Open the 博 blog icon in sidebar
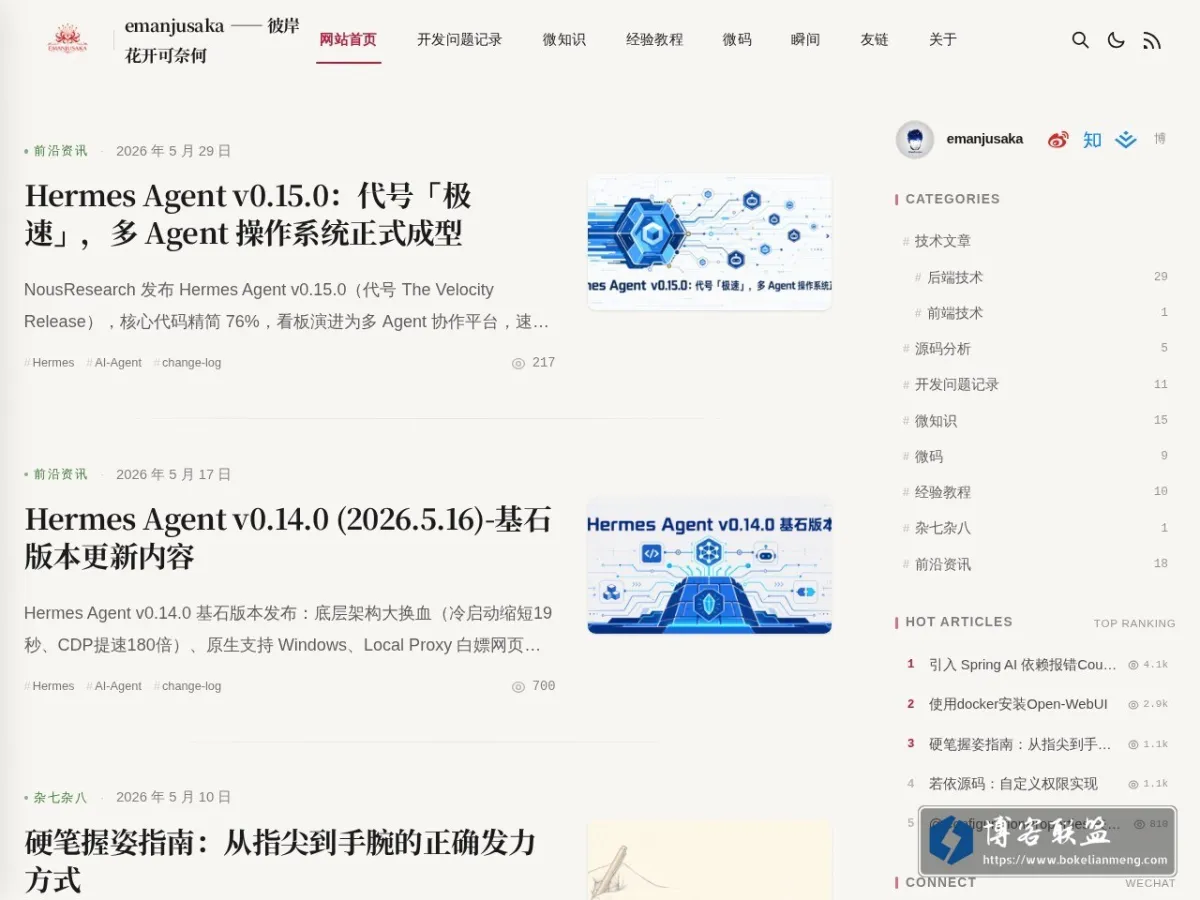This screenshot has width=1200, height=900. pyautogui.click(x=1160, y=139)
